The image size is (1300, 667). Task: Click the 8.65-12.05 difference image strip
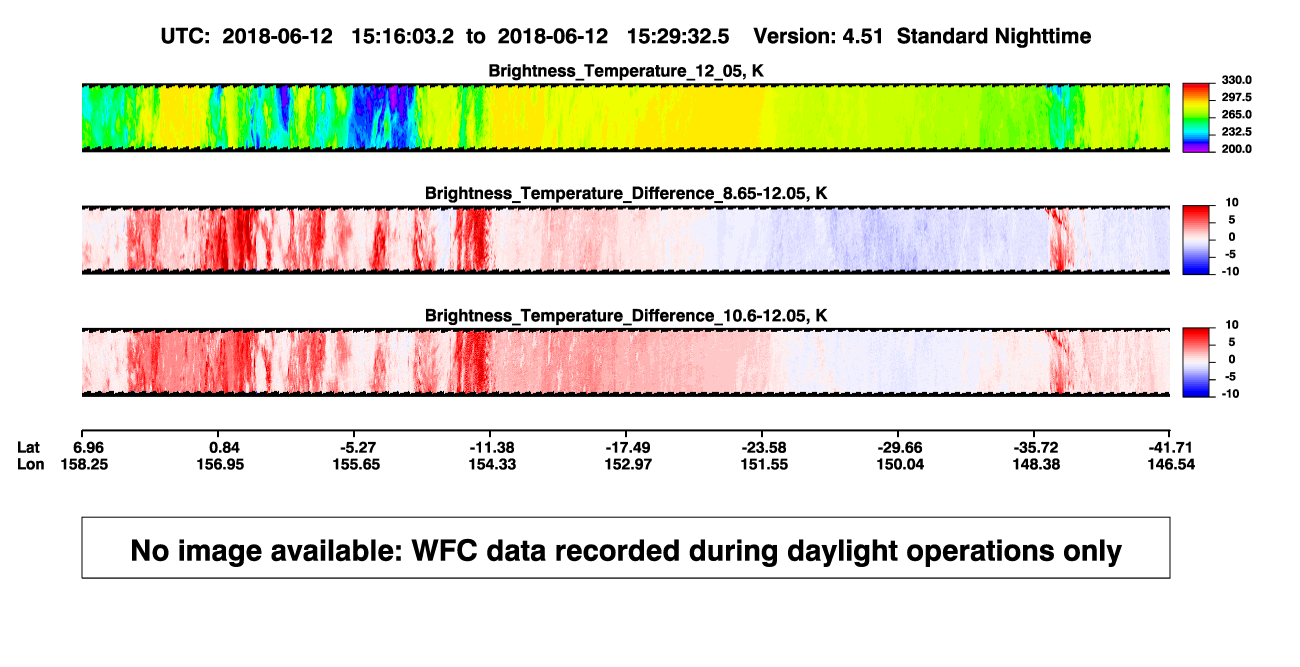(625, 239)
